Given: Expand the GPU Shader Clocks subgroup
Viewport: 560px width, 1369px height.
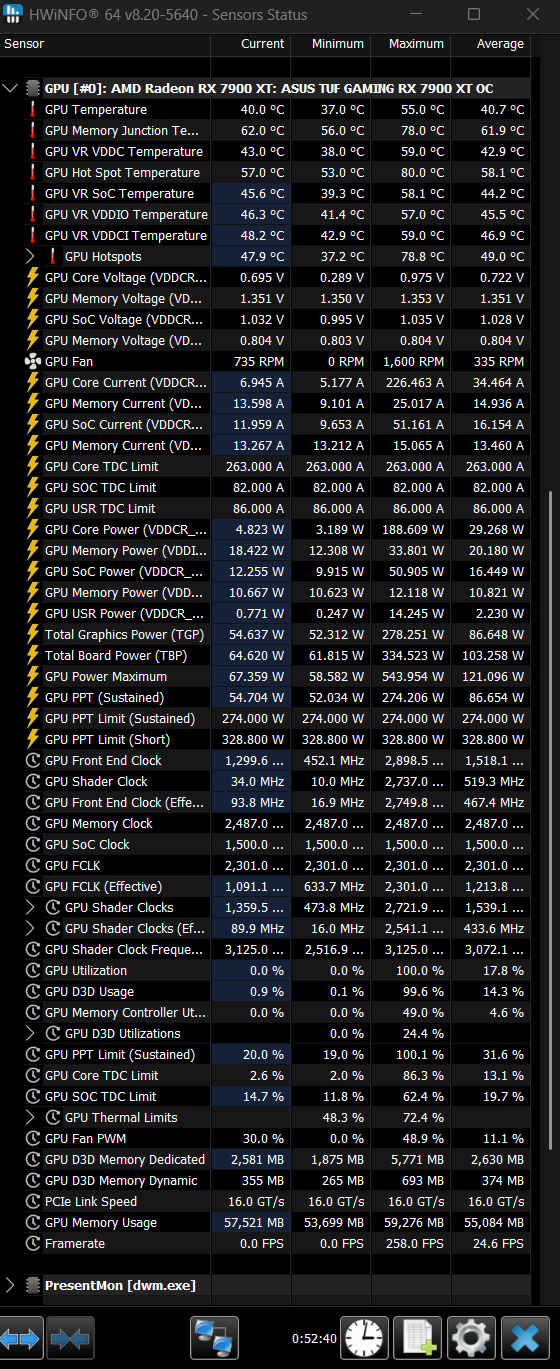Looking at the screenshot, I should pos(31,907).
